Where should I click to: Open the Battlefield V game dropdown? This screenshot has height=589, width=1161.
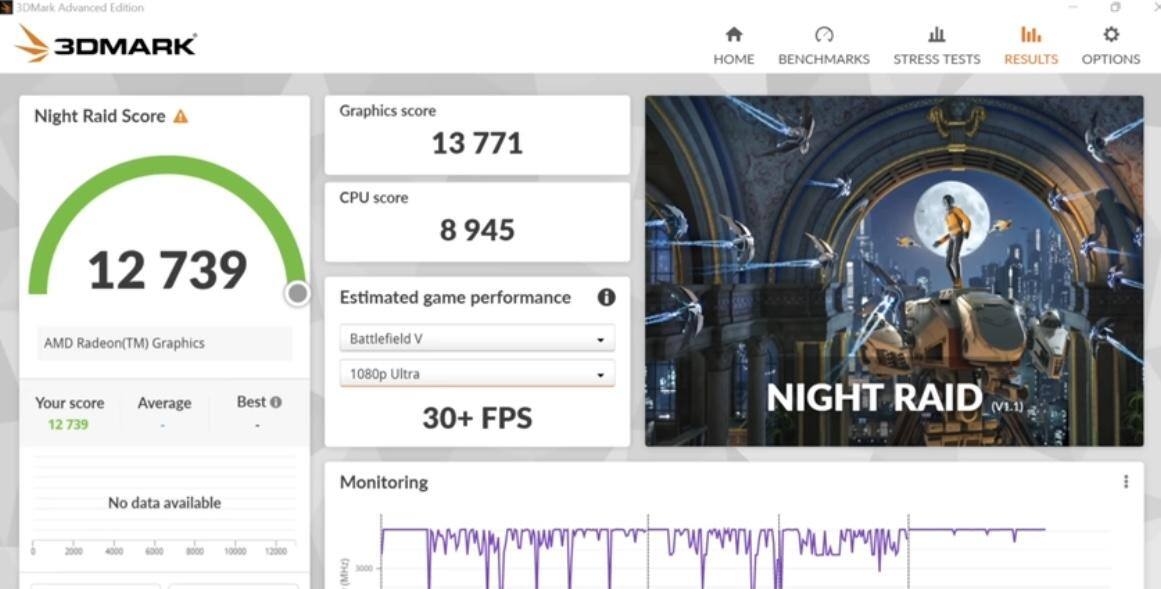coord(477,339)
